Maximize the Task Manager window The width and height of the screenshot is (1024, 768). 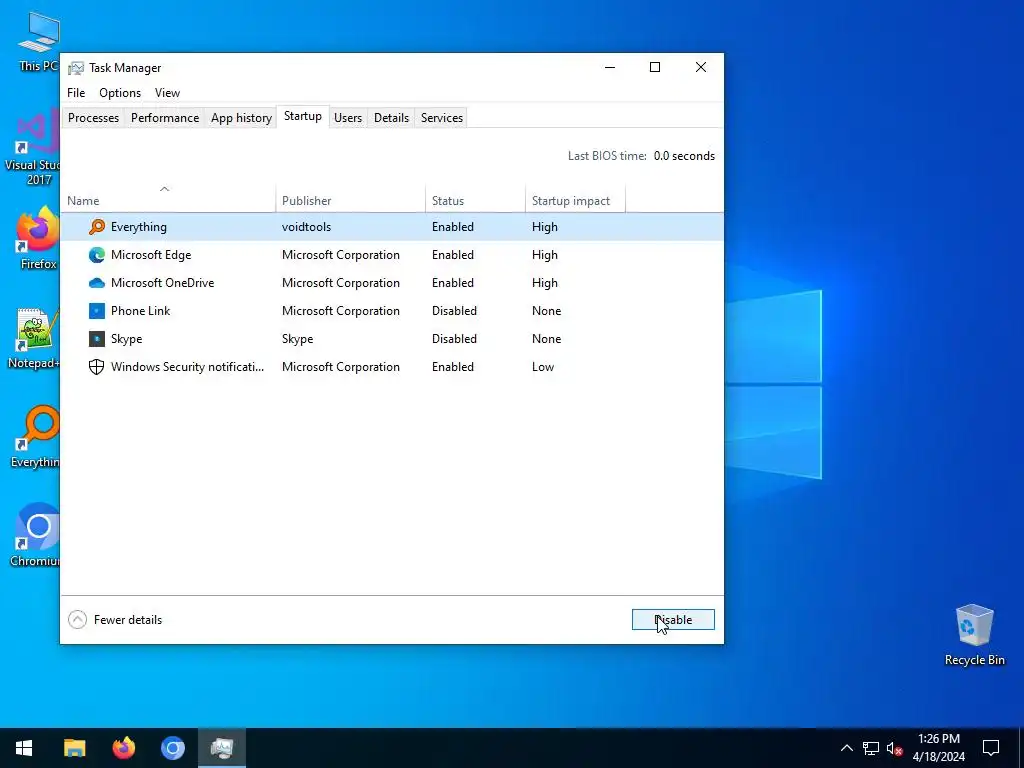click(655, 67)
